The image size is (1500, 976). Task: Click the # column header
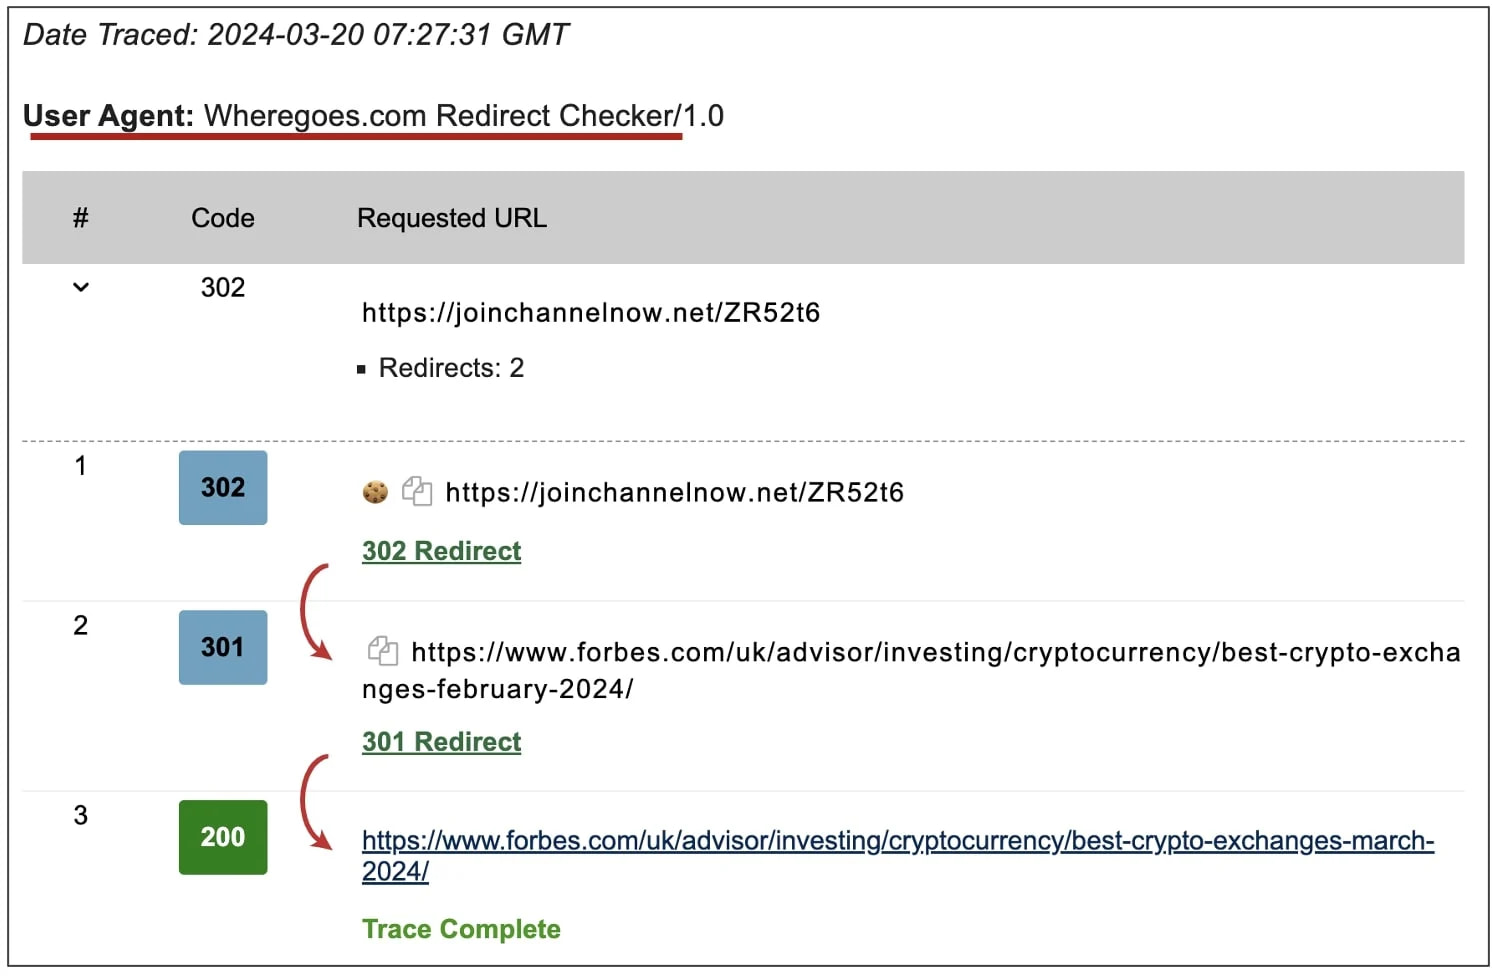[81, 218]
